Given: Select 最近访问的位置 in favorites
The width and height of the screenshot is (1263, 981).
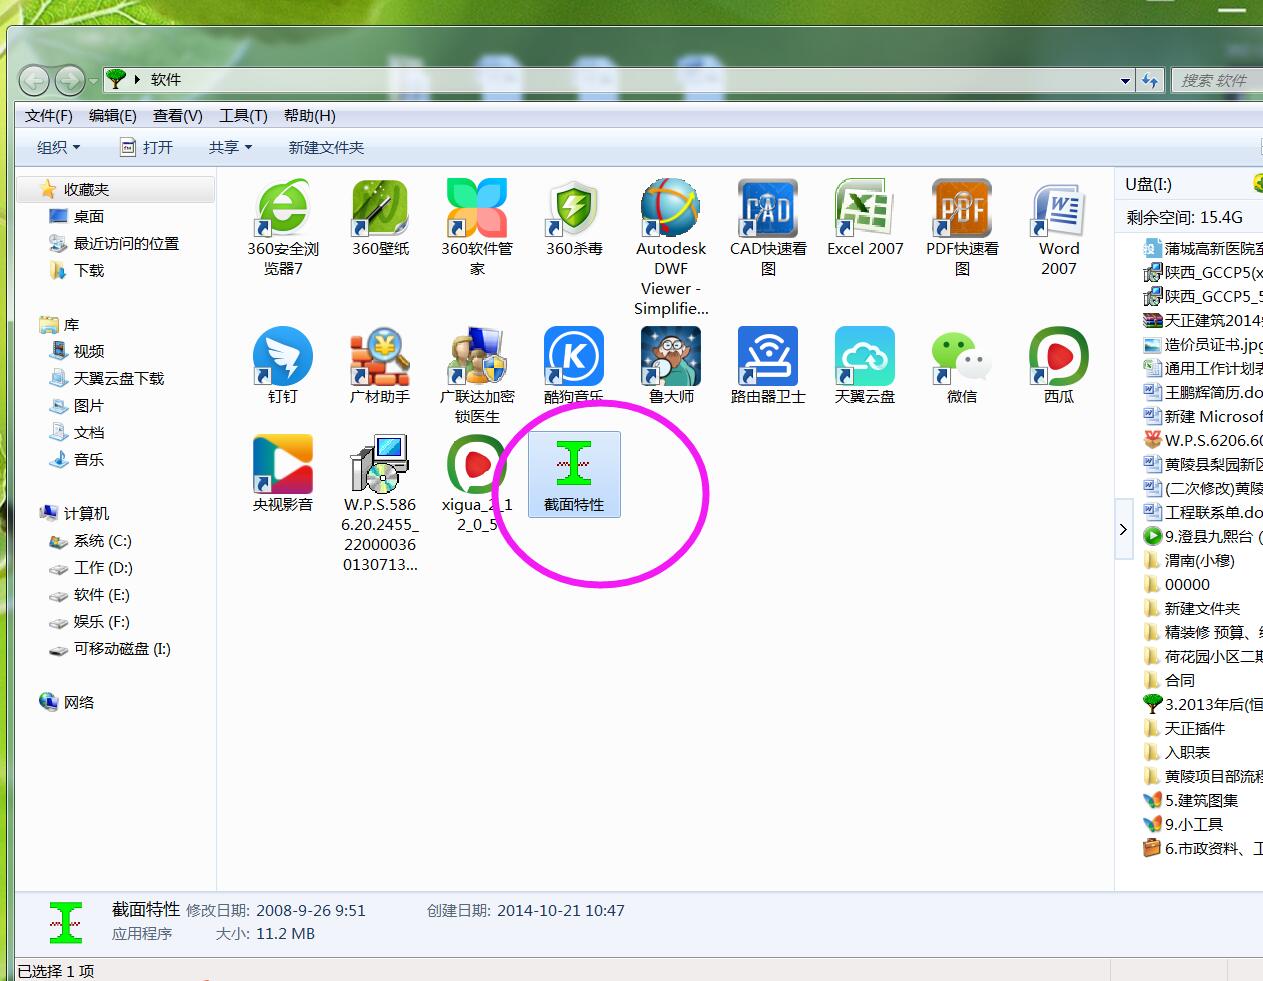Looking at the screenshot, I should pyautogui.click(x=126, y=243).
